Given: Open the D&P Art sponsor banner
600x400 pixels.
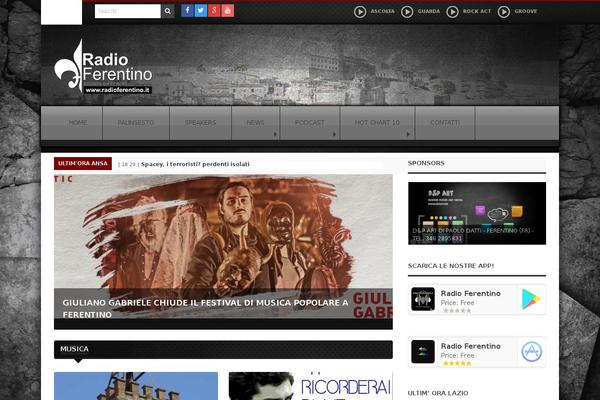Looking at the screenshot, I should 477,213.
